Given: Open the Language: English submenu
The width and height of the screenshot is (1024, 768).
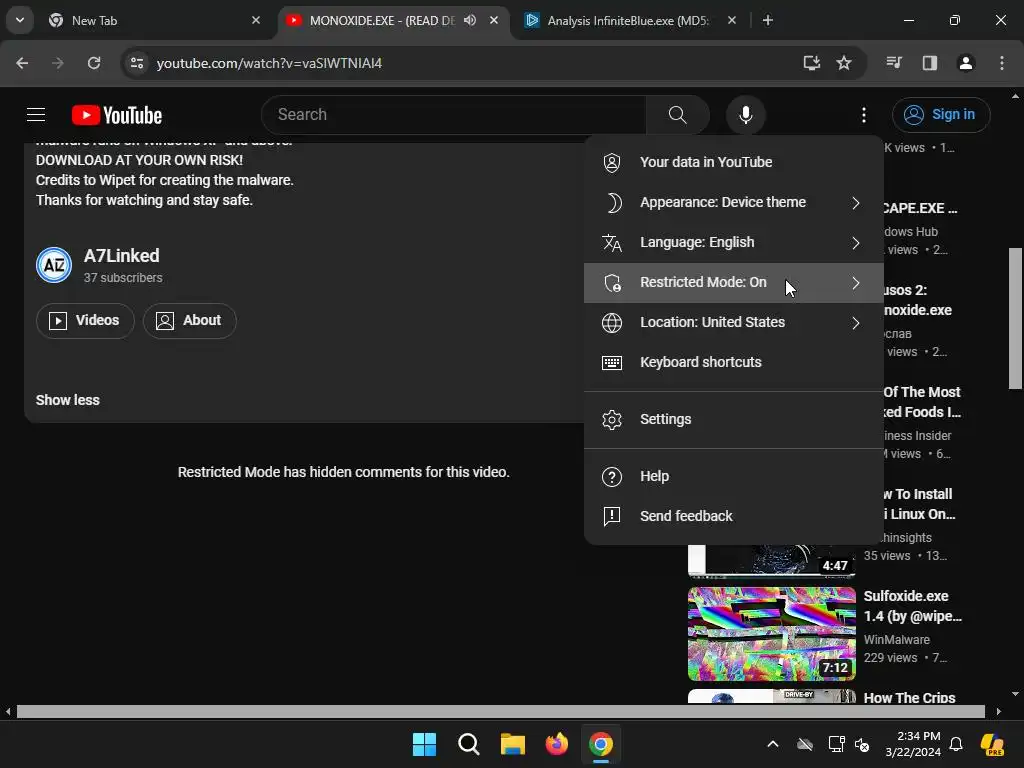Looking at the screenshot, I should pos(733,242).
